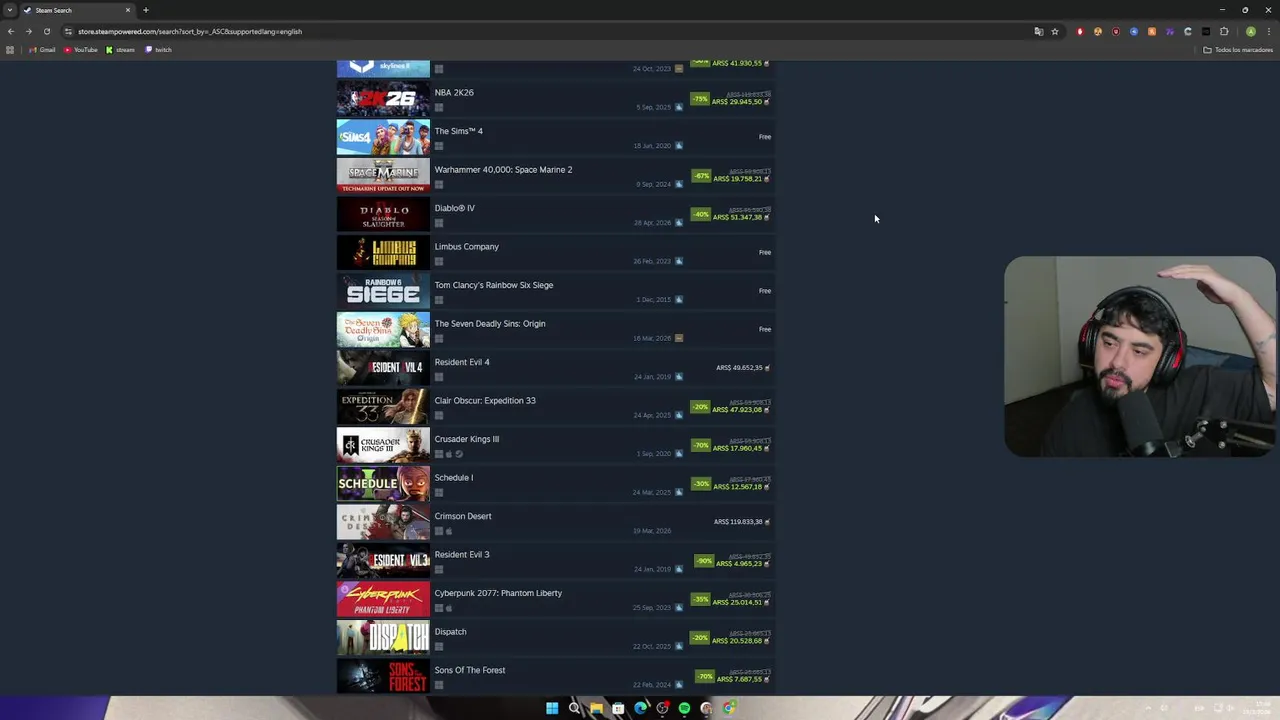Open the Windows Start menu
The width and height of the screenshot is (1280, 720).
[x=552, y=708]
